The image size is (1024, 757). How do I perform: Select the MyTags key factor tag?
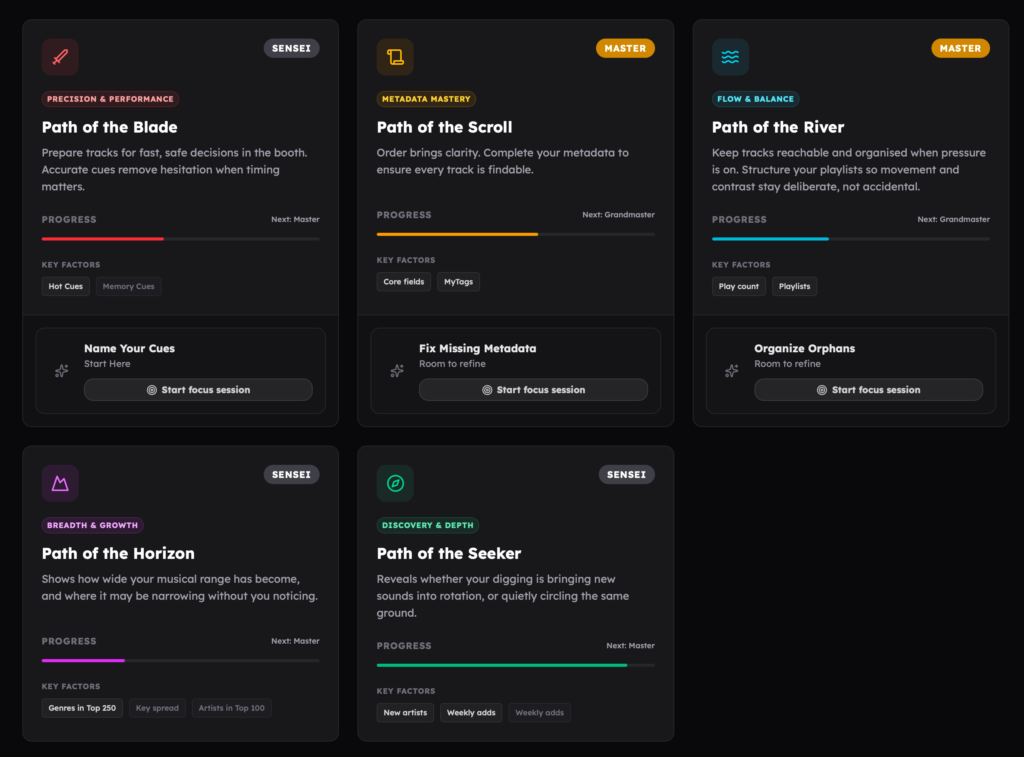pos(458,282)
